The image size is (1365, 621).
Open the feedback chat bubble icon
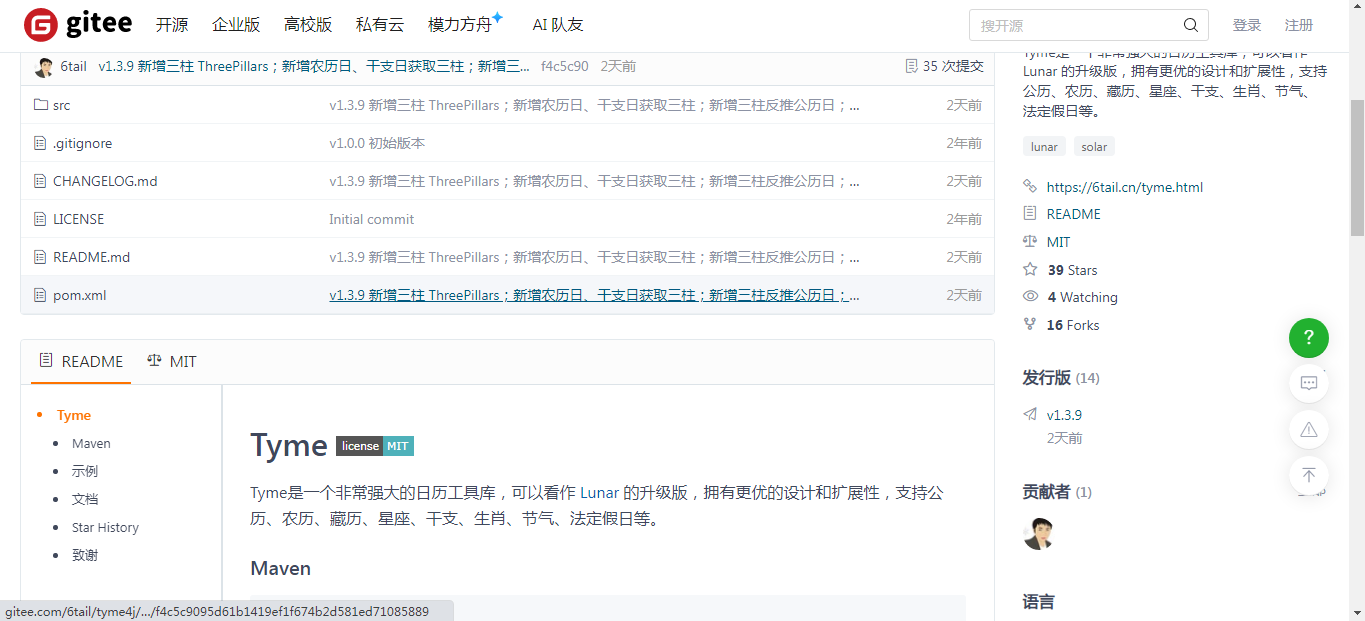[x=1309, y=383]
